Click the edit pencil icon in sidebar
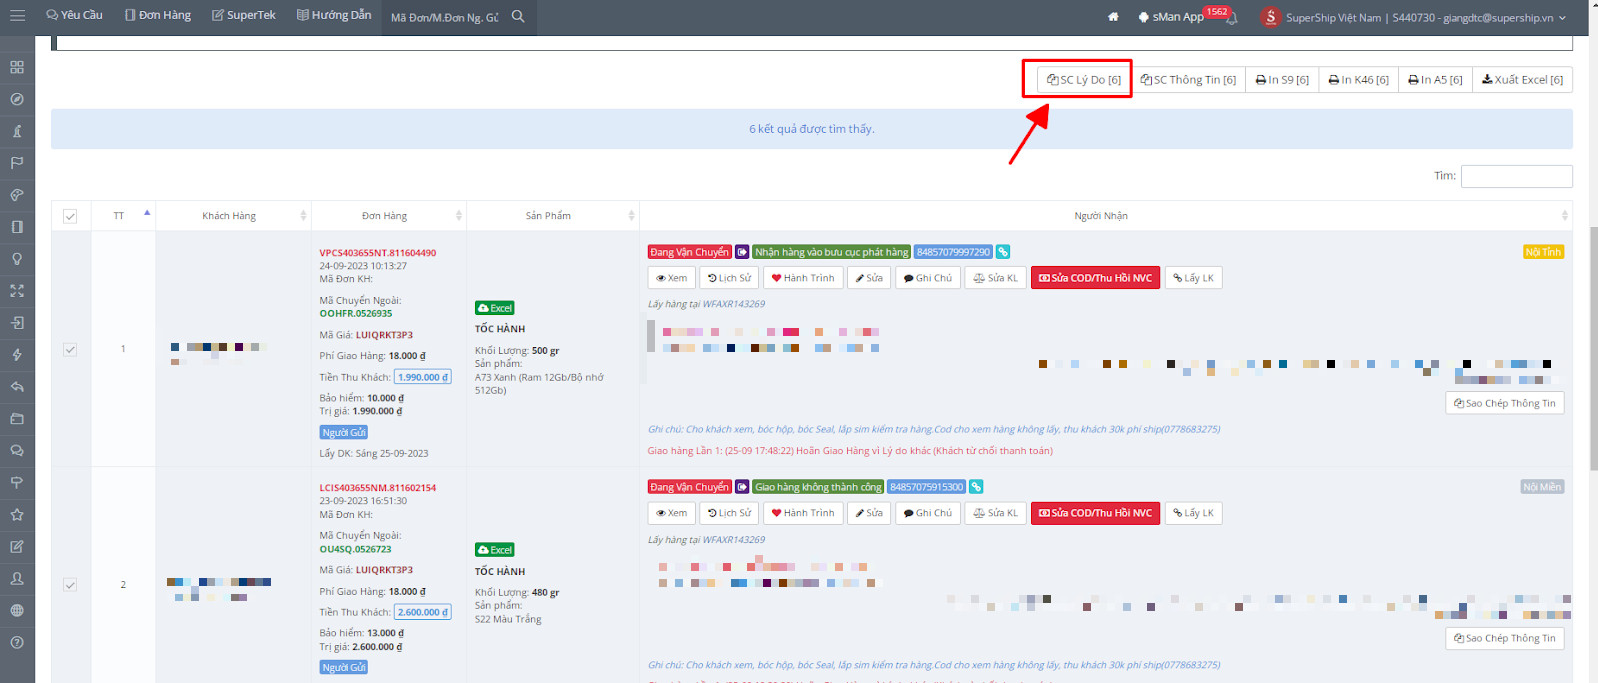Image resolution: width=1598 pixels, height=683 pixels. (x=17, y=547)
